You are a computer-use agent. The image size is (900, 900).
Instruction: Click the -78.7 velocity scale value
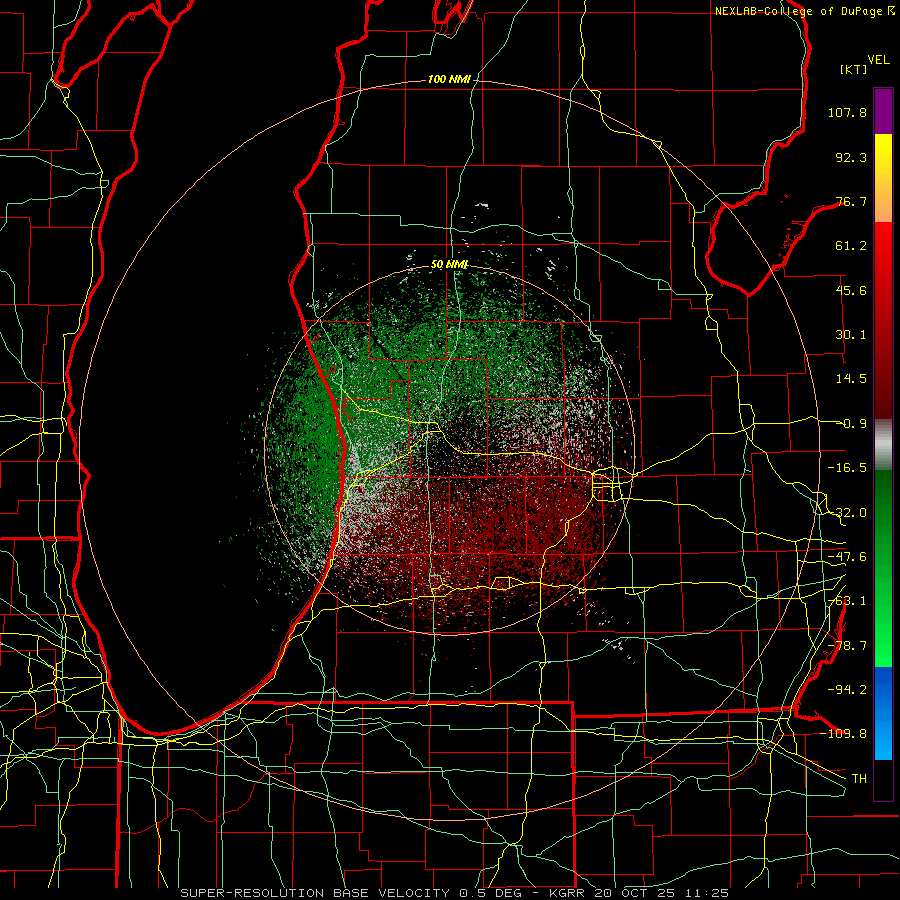[x=847, y=646]
